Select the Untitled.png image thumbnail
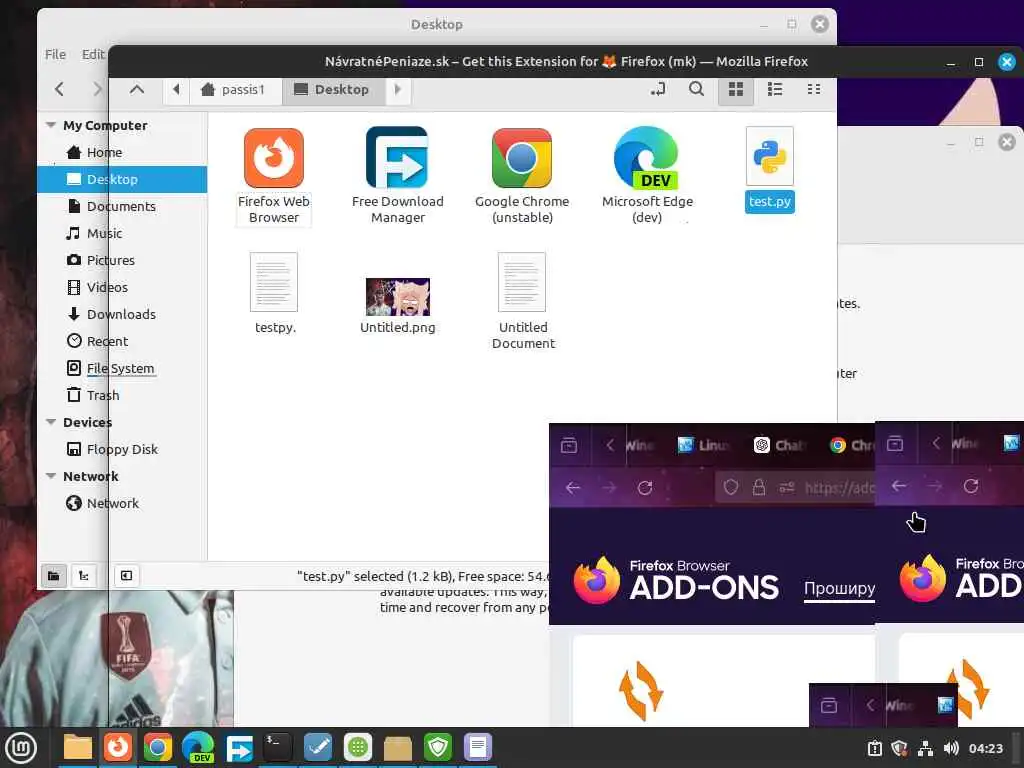This screenshot has height=768, width=1024. pyautogui.click(x=398, y=306)
